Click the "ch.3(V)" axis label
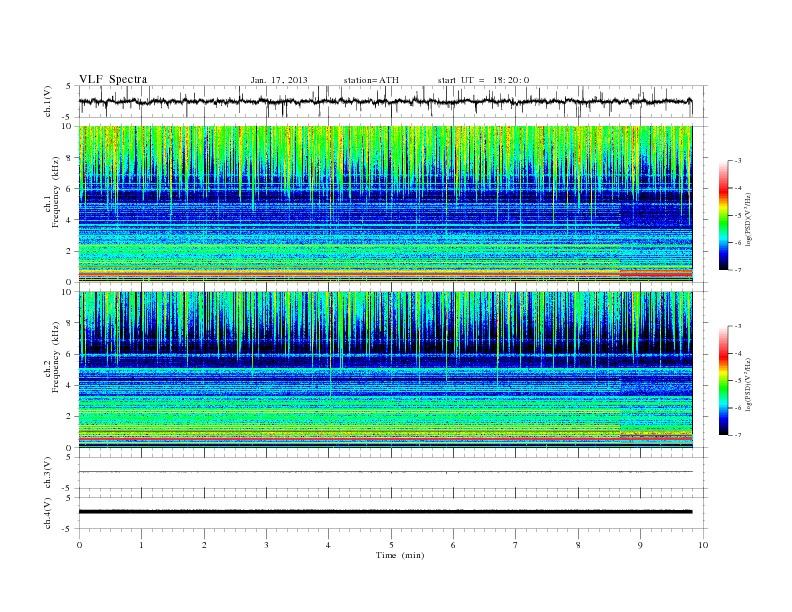The height and width of the screenshot is (612, 792). click(48, 473)
